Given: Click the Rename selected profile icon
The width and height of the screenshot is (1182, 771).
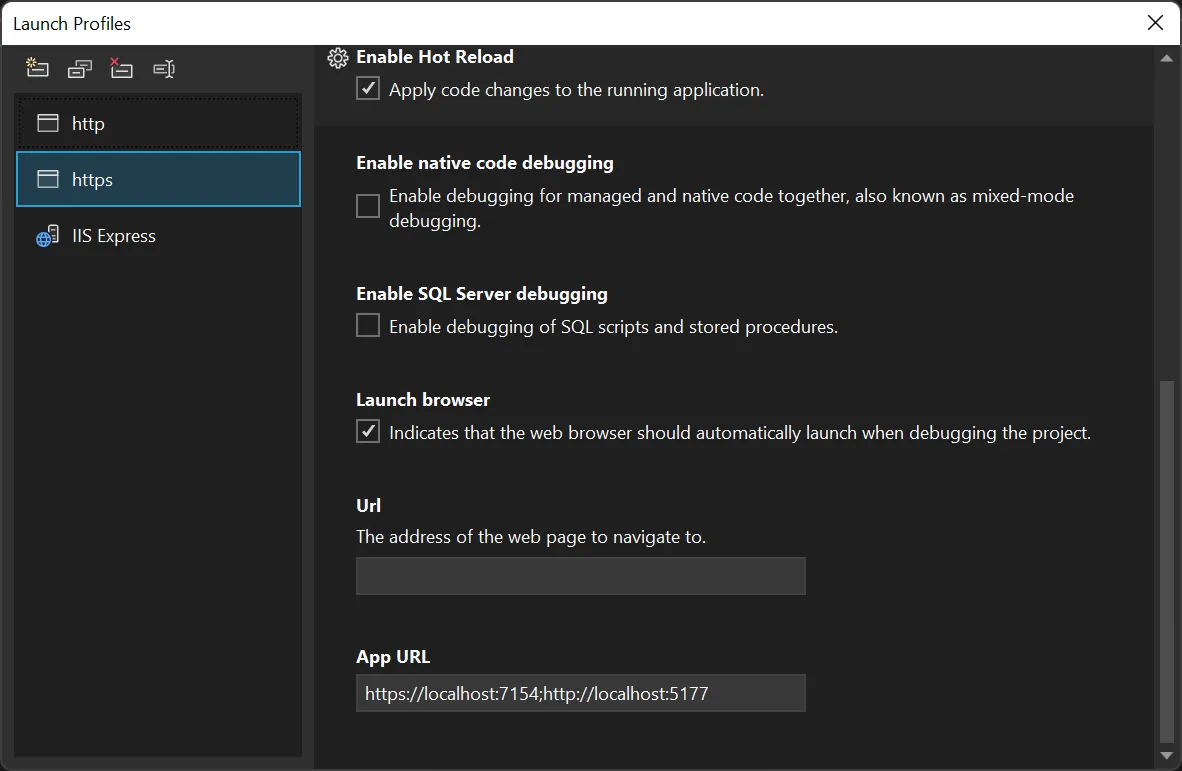Looking at the screenshot, I should click(x=164, y=69).
